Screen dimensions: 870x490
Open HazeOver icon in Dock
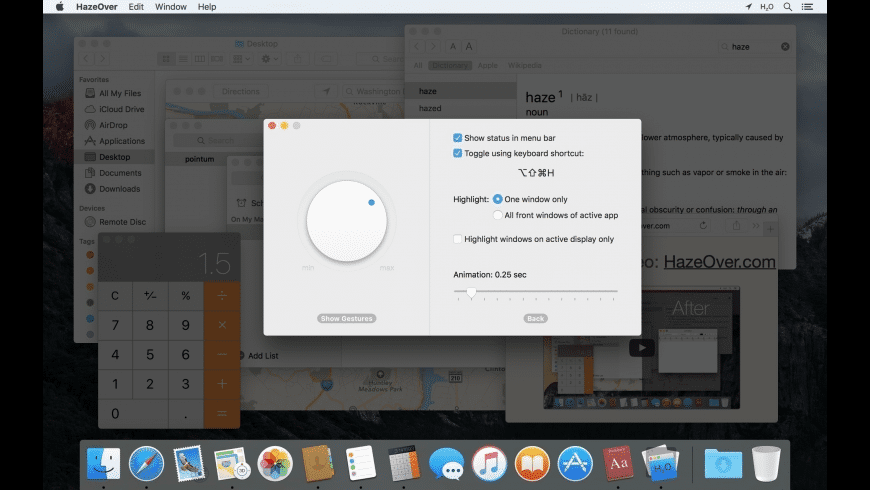click(660, 463)
